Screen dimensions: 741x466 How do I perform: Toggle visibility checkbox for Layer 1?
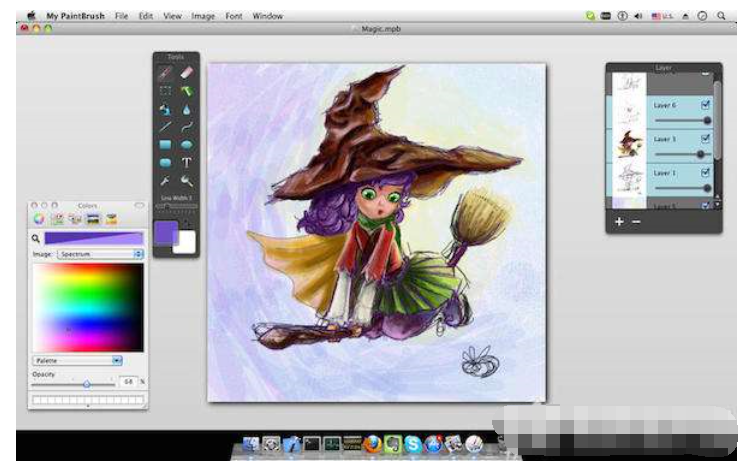705,173
